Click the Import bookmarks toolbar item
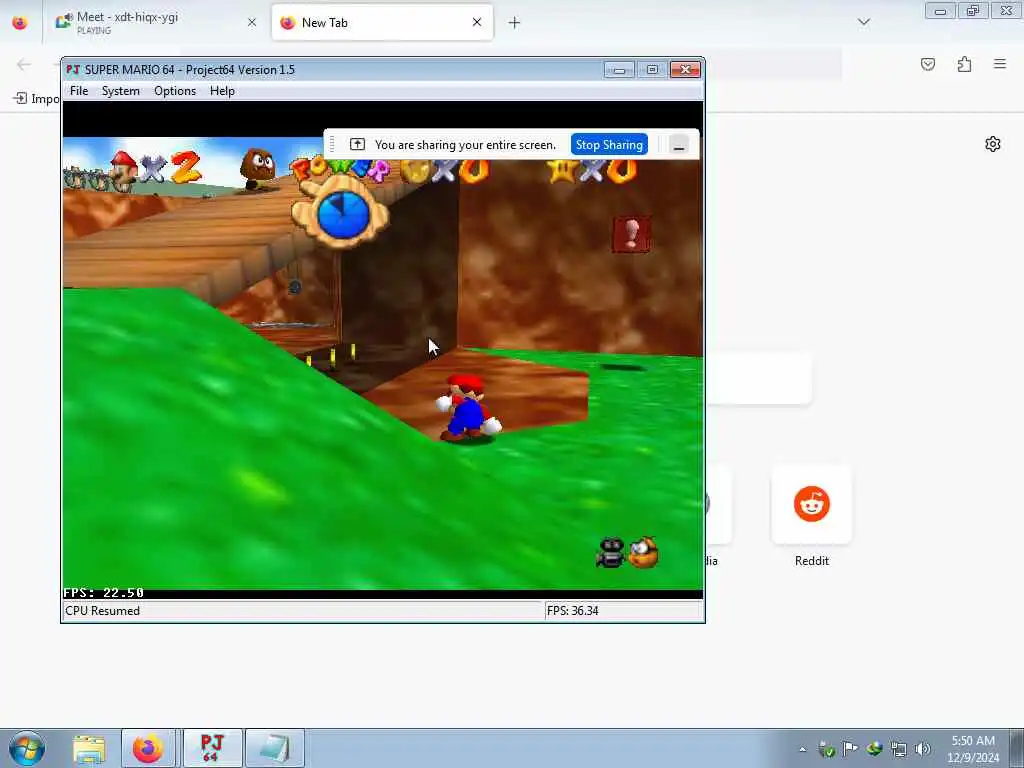 (37, 99)
